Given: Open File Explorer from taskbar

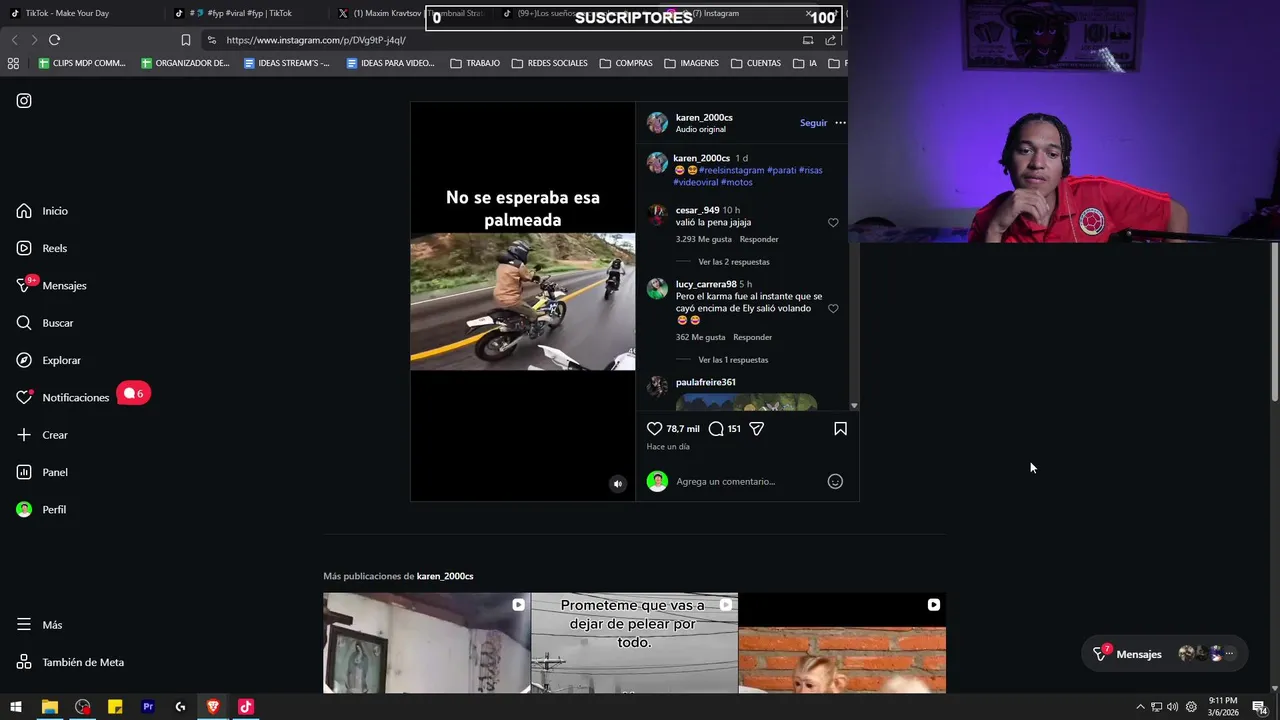Looking at the screenshot, I should click(49, 707).
